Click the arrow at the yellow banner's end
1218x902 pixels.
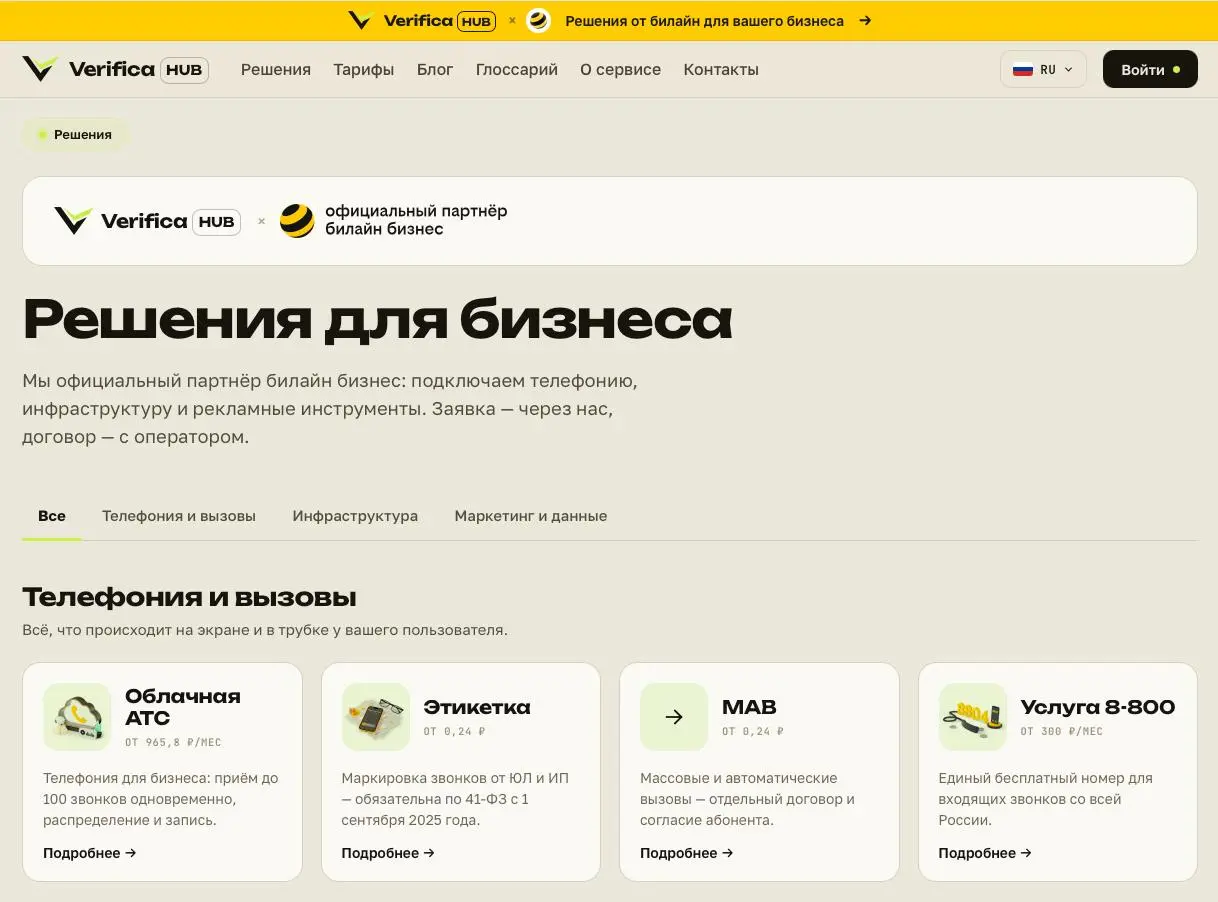pyautogui.click(x=865, y=20)
